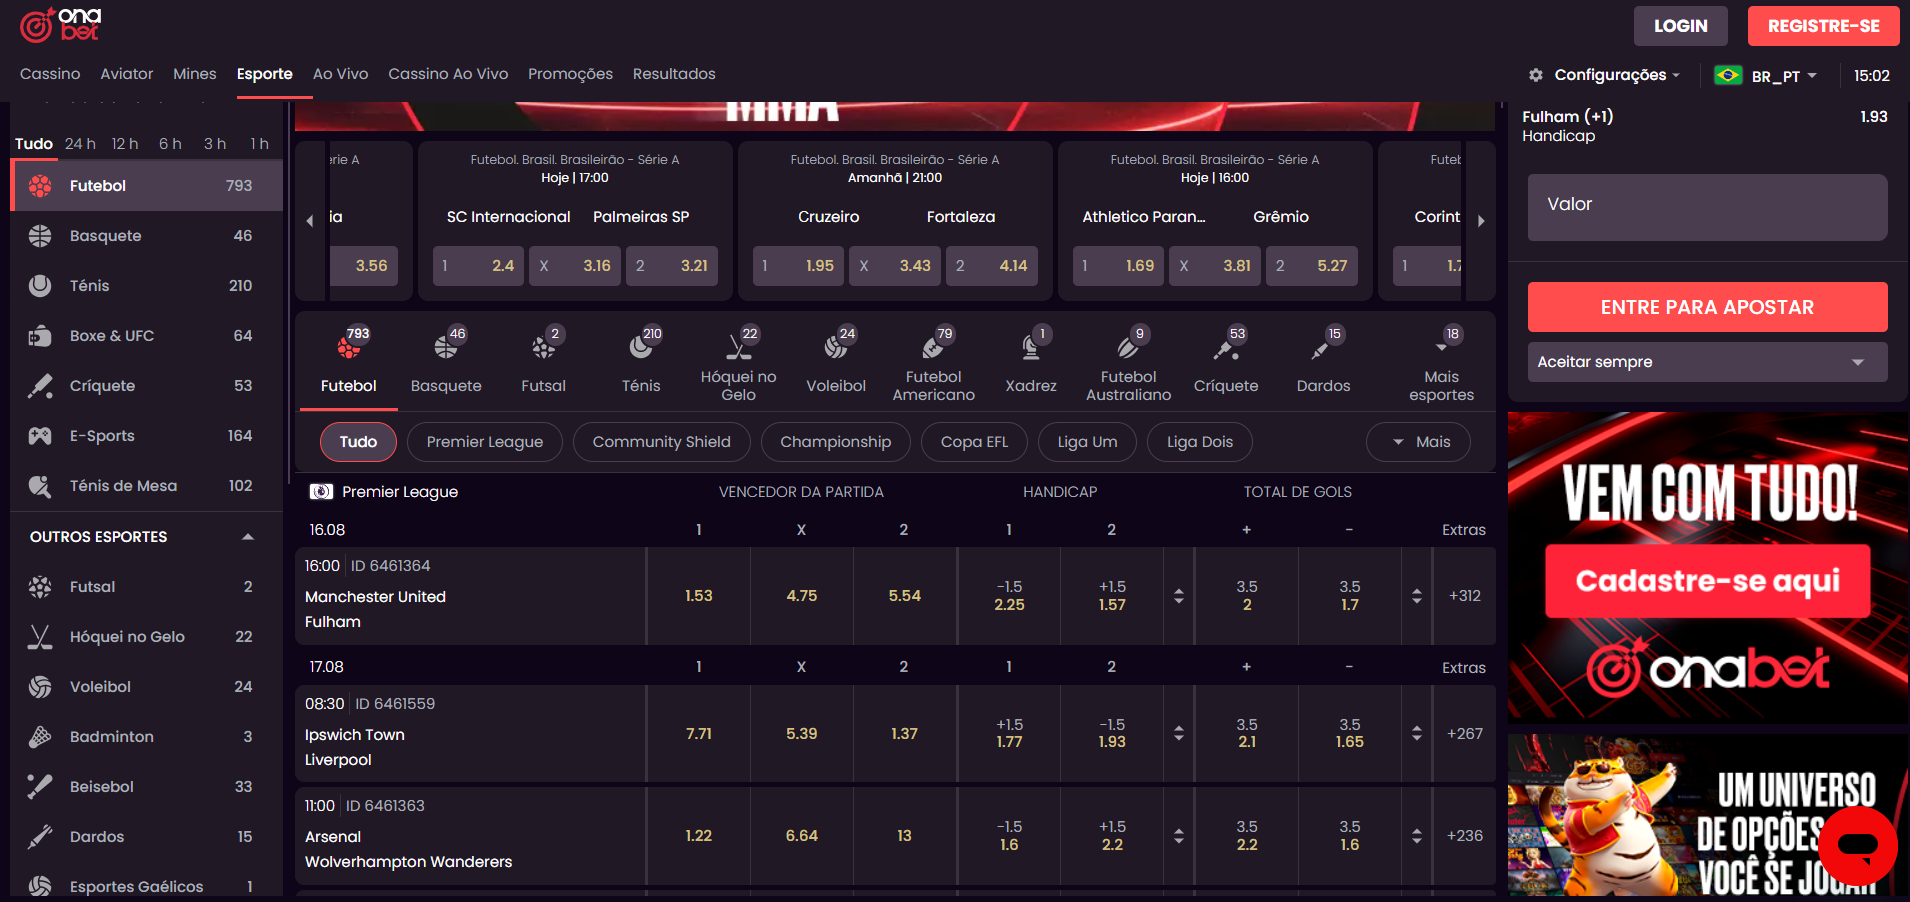Select the Community Shield filter pill
Viewport: 1910px width, 902px height.
pyautogui.click(x=661, y=442)
